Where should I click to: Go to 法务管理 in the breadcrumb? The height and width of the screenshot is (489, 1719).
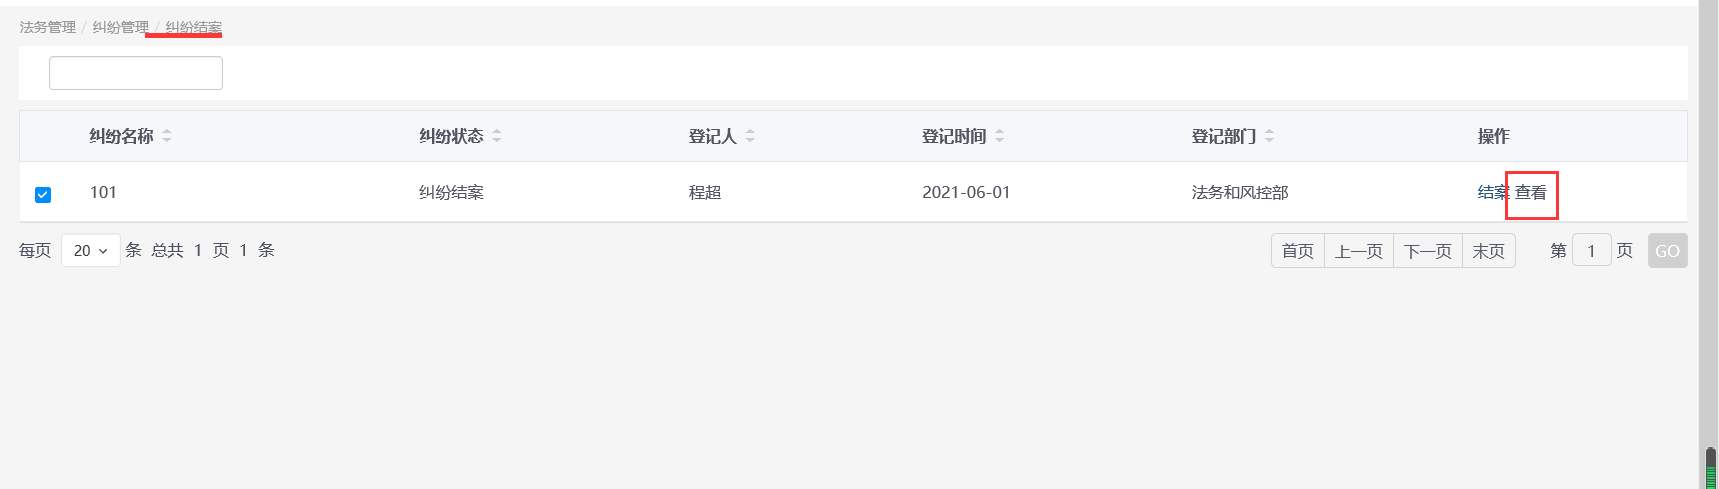[48, 27]
